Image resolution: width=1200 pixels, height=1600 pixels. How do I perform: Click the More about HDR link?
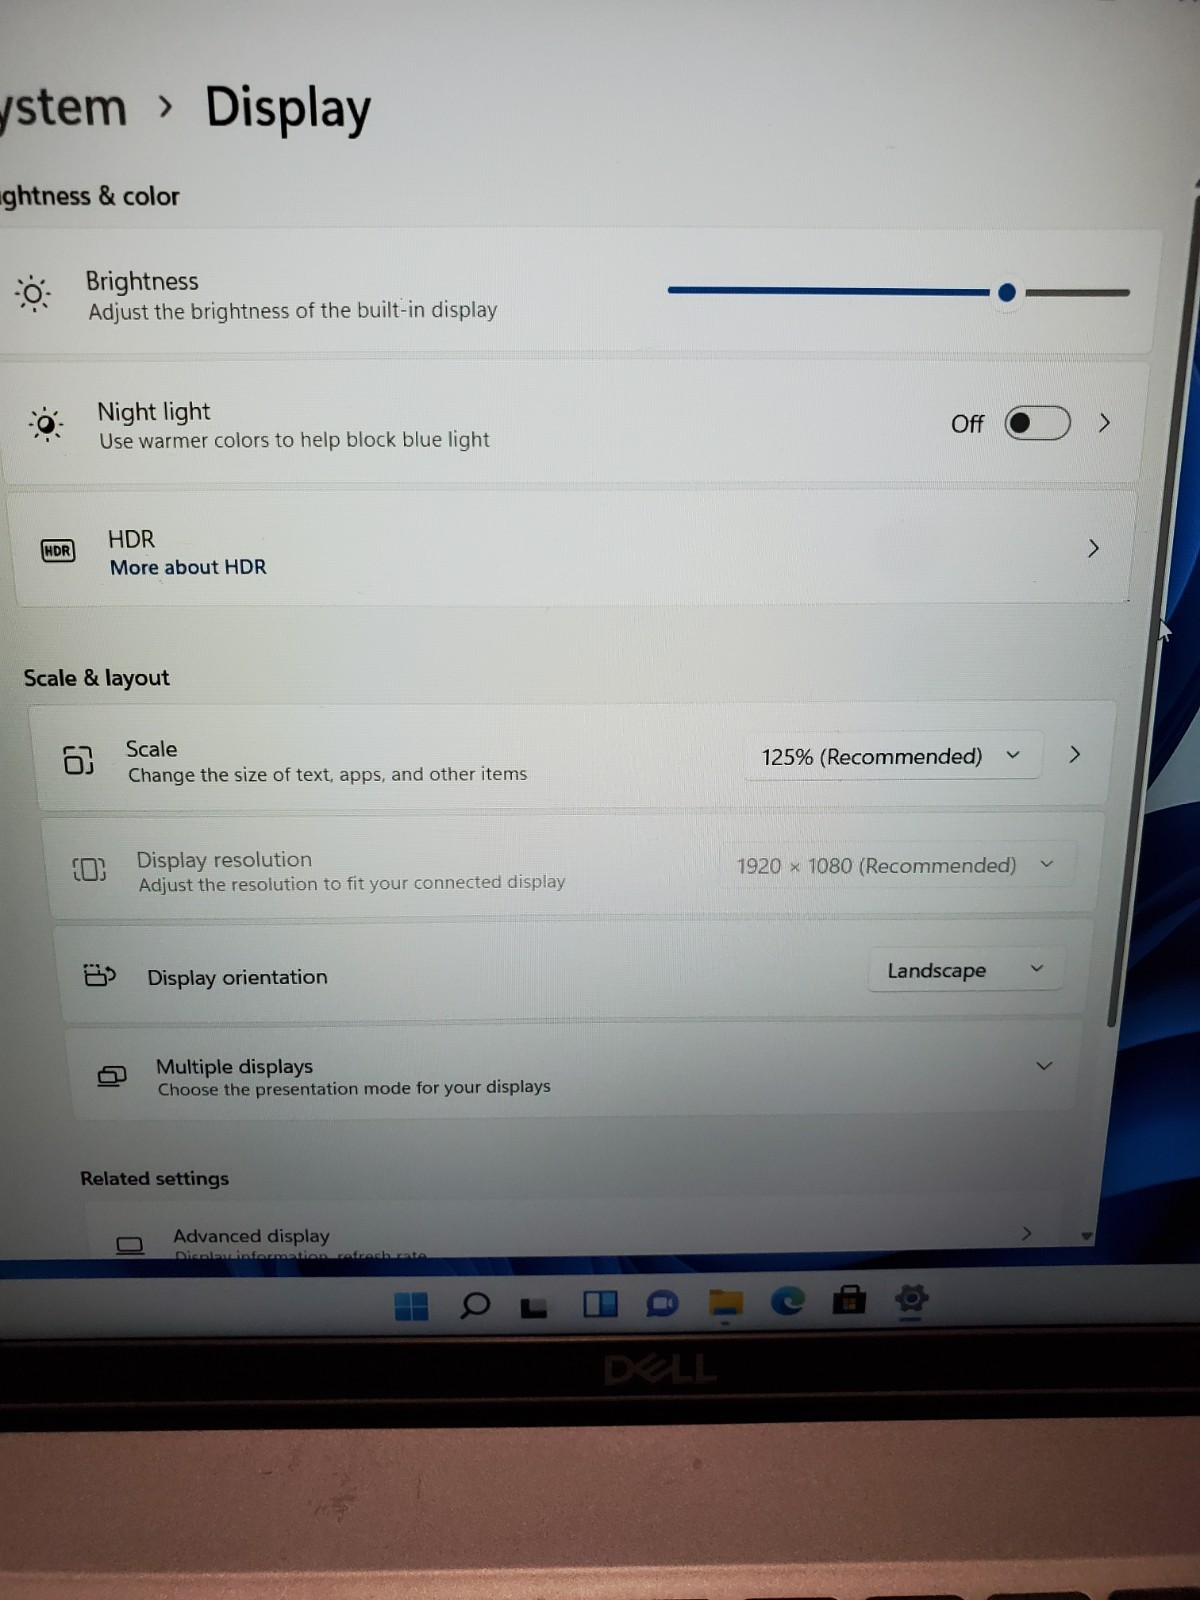(188, 567)
